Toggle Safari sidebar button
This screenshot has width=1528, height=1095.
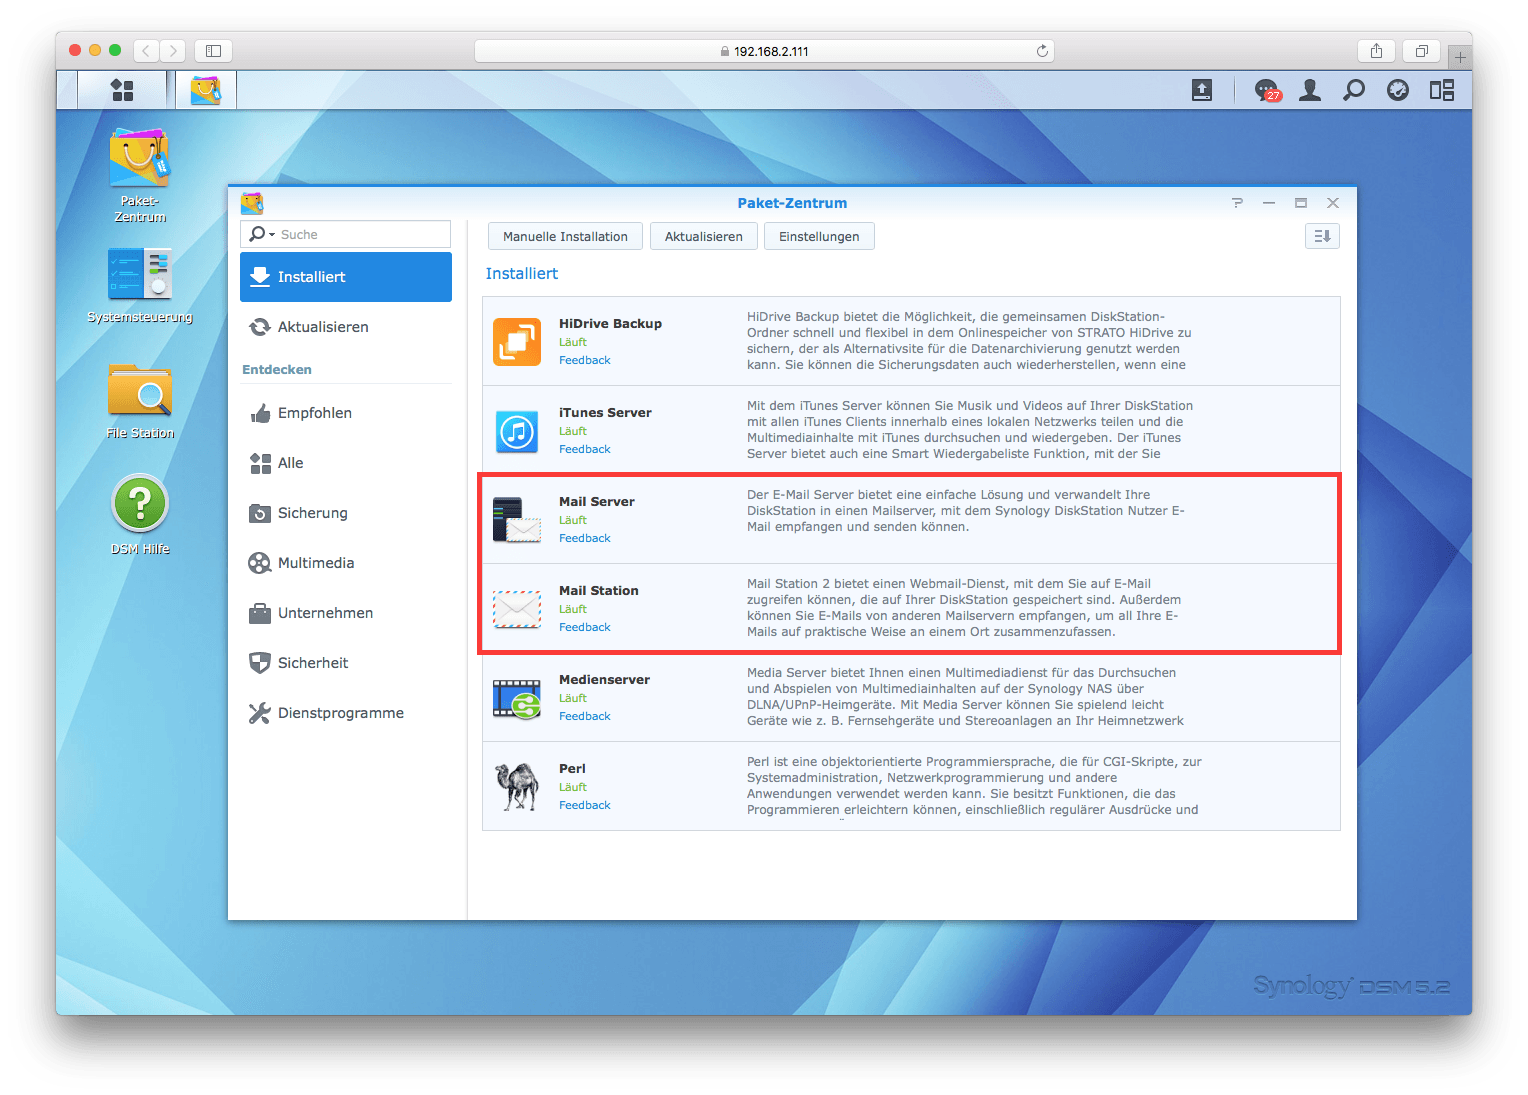tap(213, 51)
